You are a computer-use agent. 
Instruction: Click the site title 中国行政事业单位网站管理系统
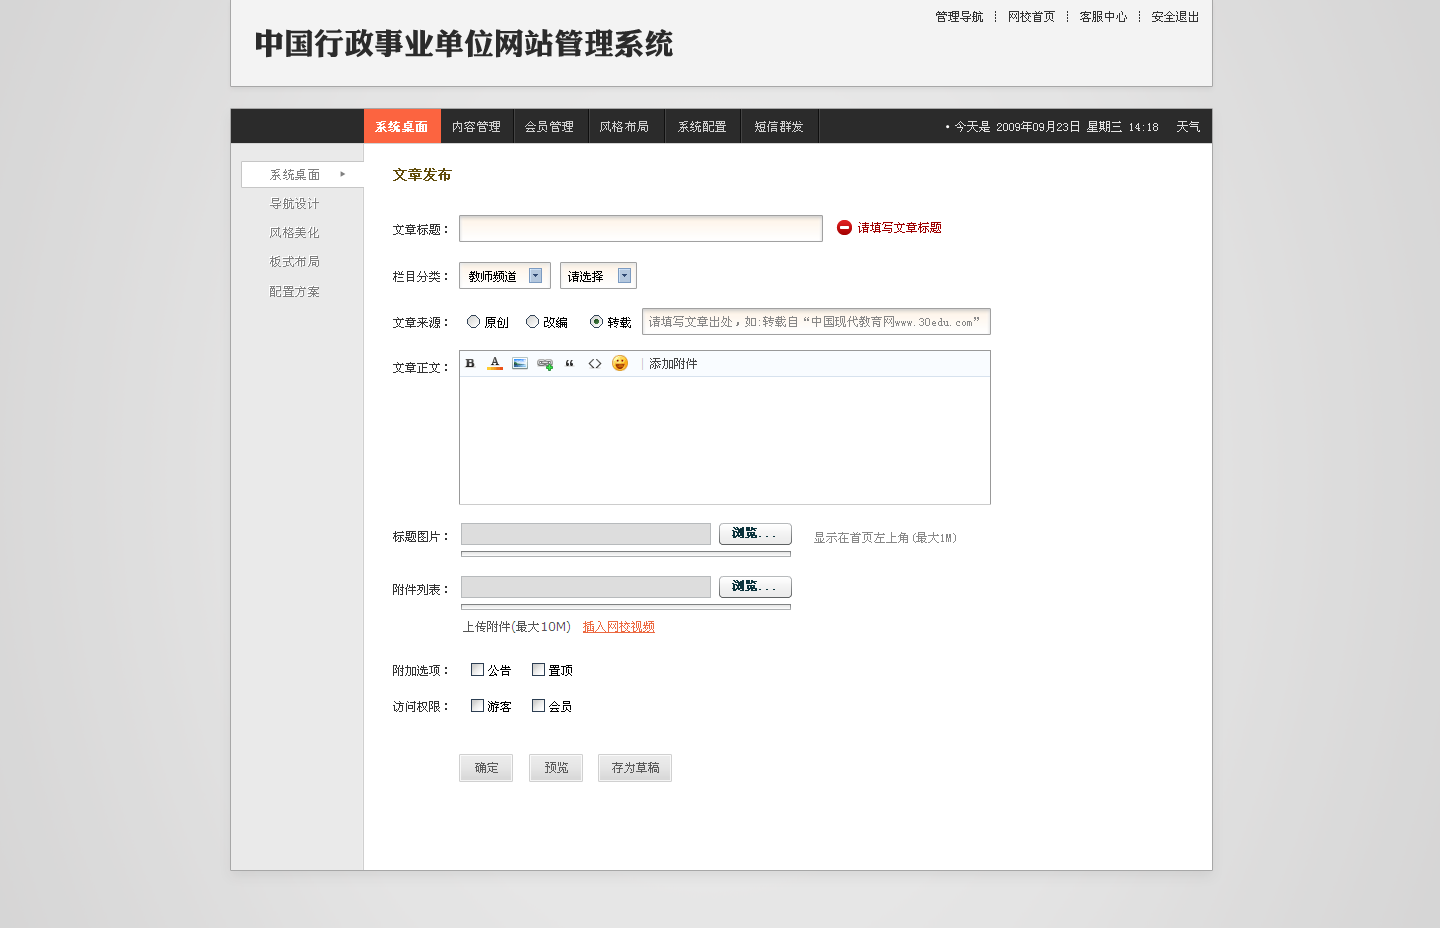click(x=464, y=44)
